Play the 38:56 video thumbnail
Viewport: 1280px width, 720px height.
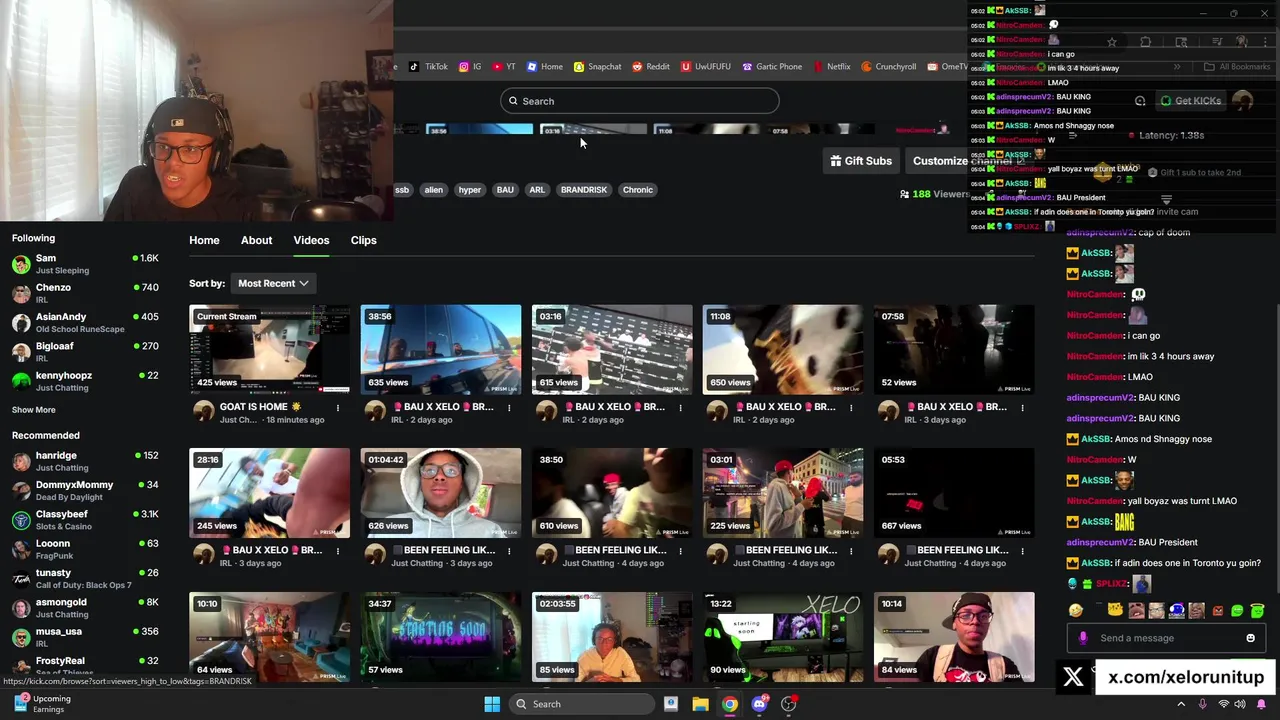[441, 349]
